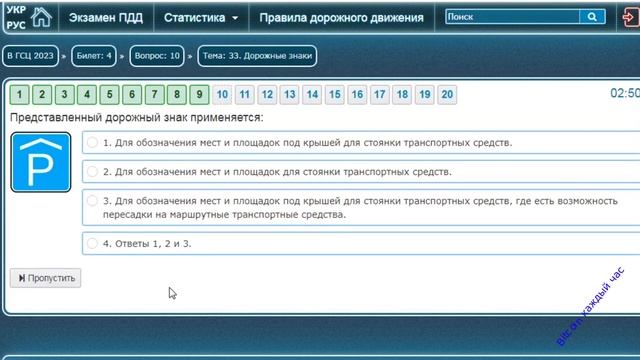Open the Тема: 33. Дорожные знаки breadcrumb
640x360 pixels.
coord(257,56)
